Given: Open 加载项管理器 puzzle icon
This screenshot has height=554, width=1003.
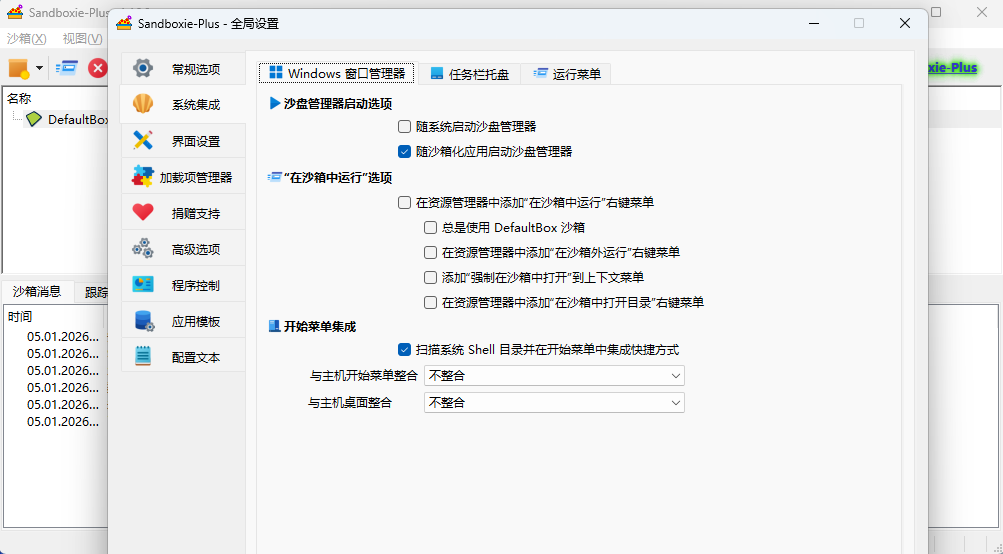Looking at the screenshot, I should click(143, 177).
